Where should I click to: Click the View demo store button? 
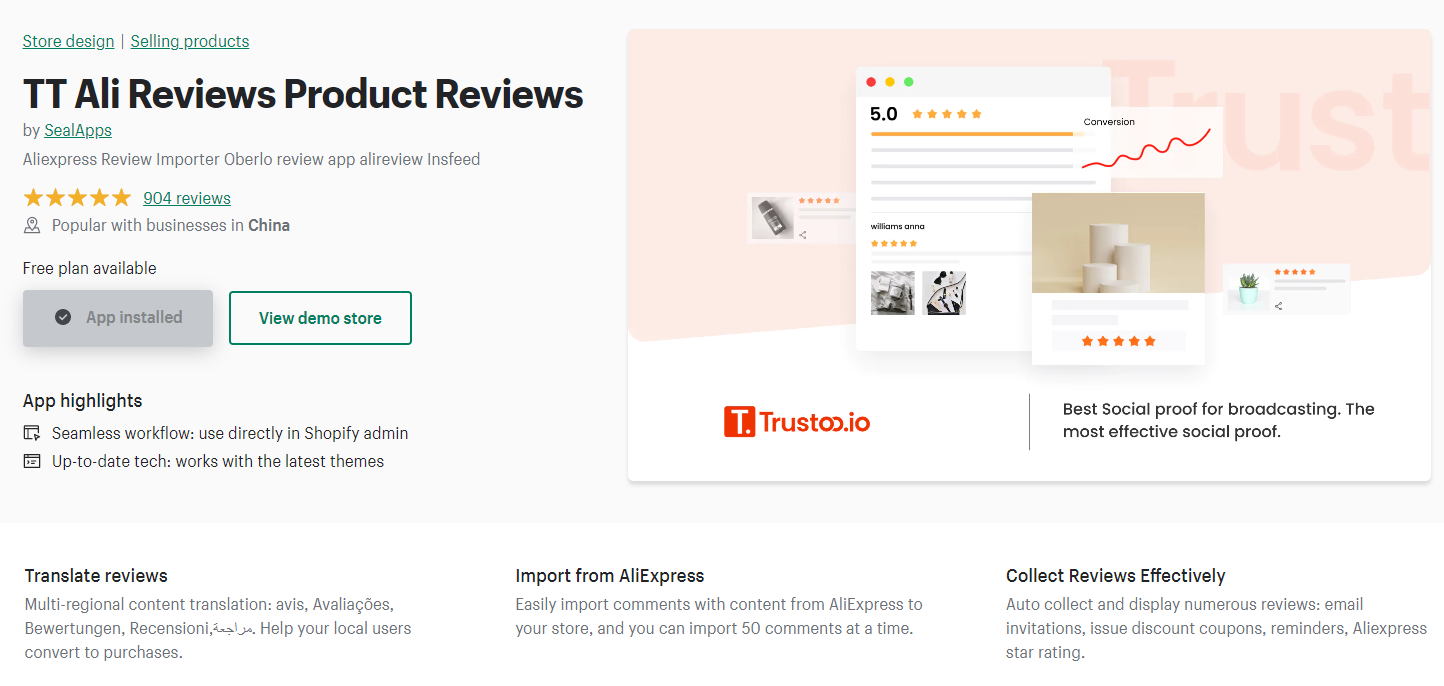point(320,318)
